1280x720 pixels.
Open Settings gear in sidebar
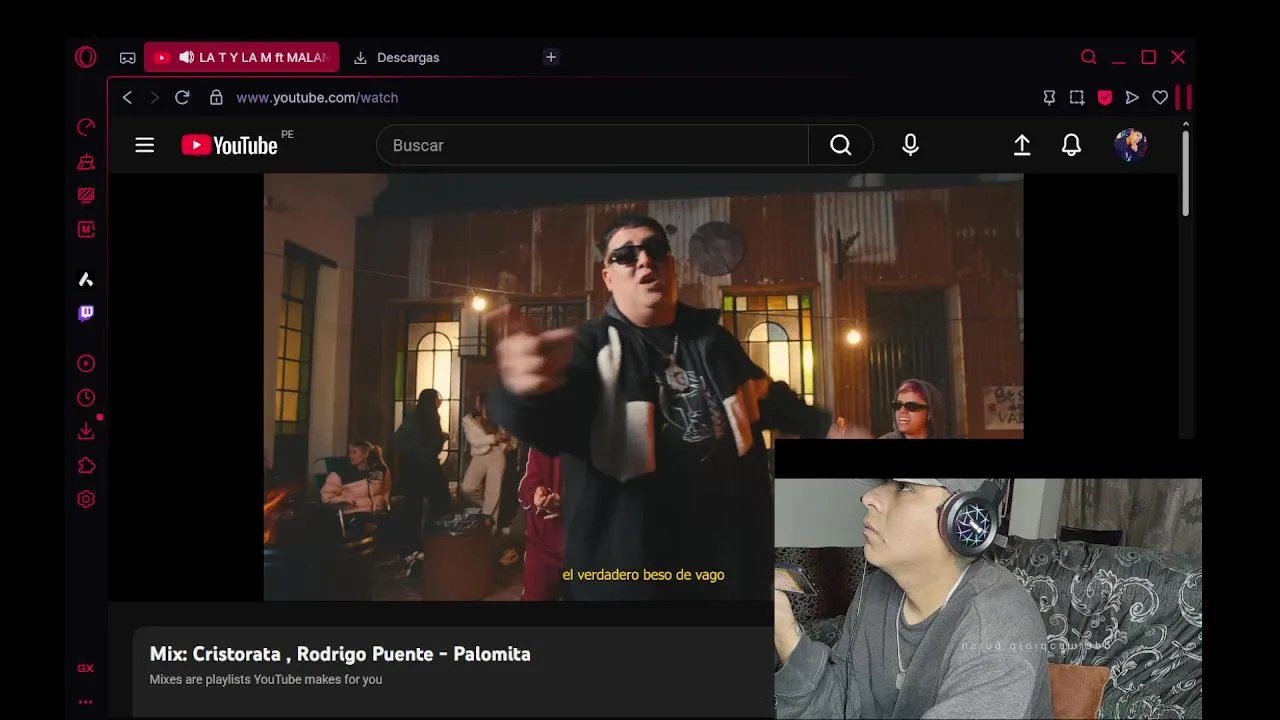86,499
